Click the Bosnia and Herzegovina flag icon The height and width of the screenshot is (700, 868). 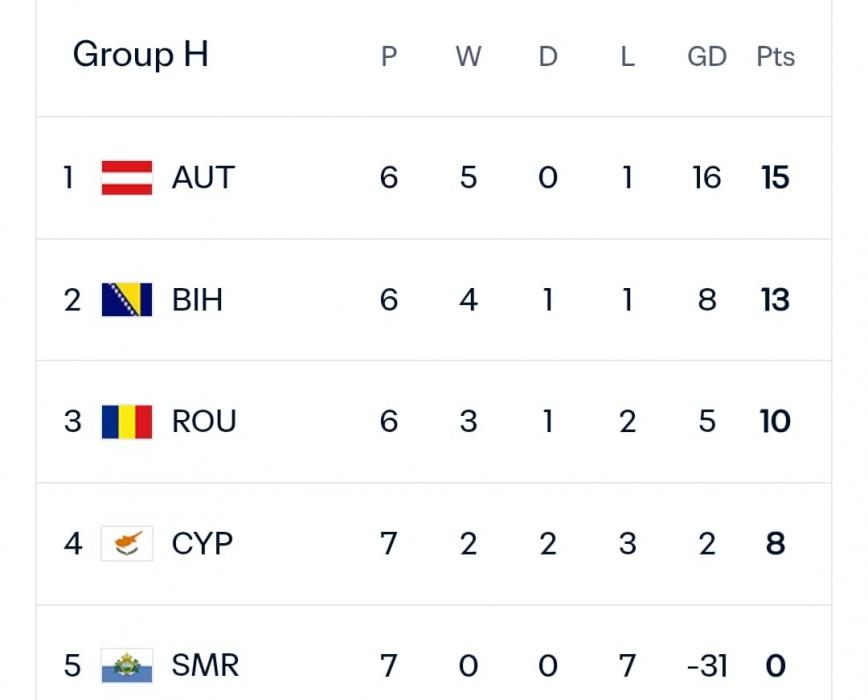[x=127, y=300]
